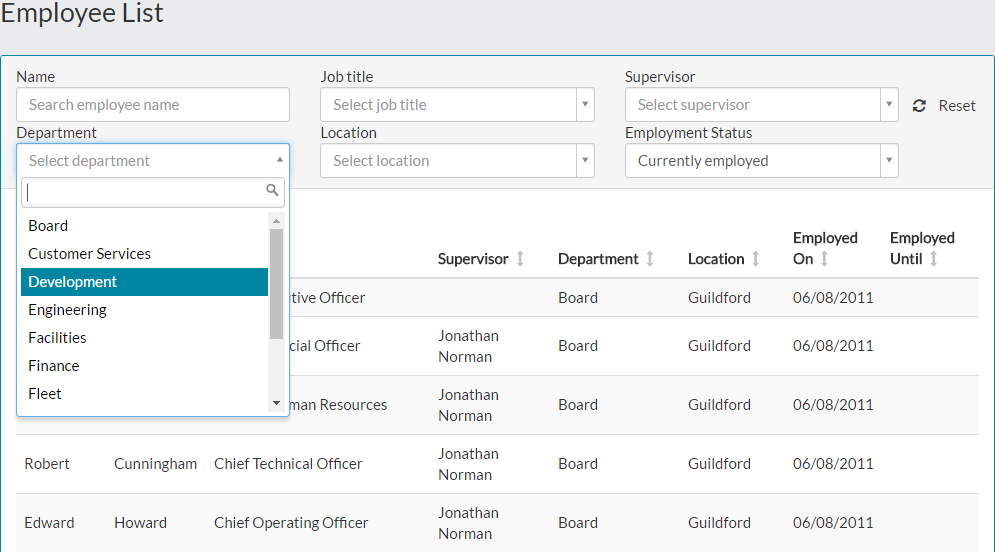The height and width of the screenshot is (552, 995).
Task: Click the employee name search field
Action: pos(153,105)
